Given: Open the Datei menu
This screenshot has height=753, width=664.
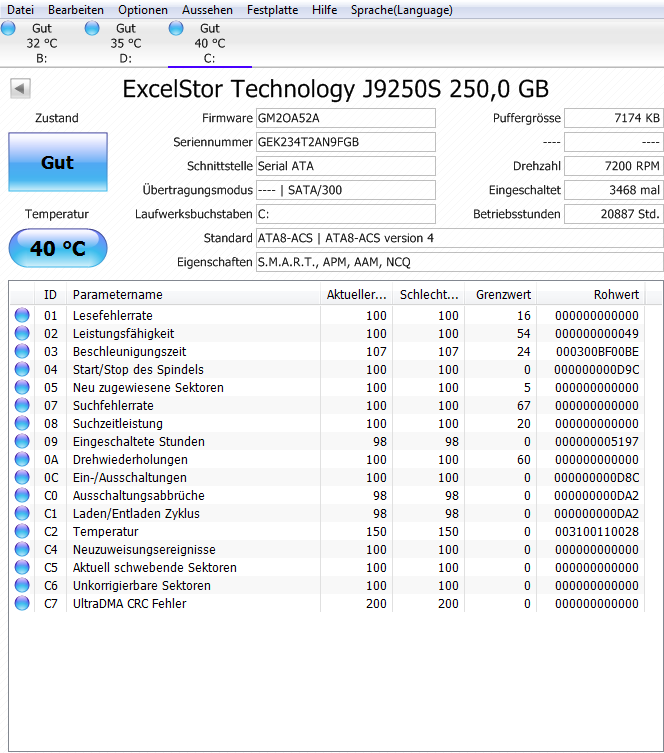Looking at the screenshot, I should tap(21, 10).
